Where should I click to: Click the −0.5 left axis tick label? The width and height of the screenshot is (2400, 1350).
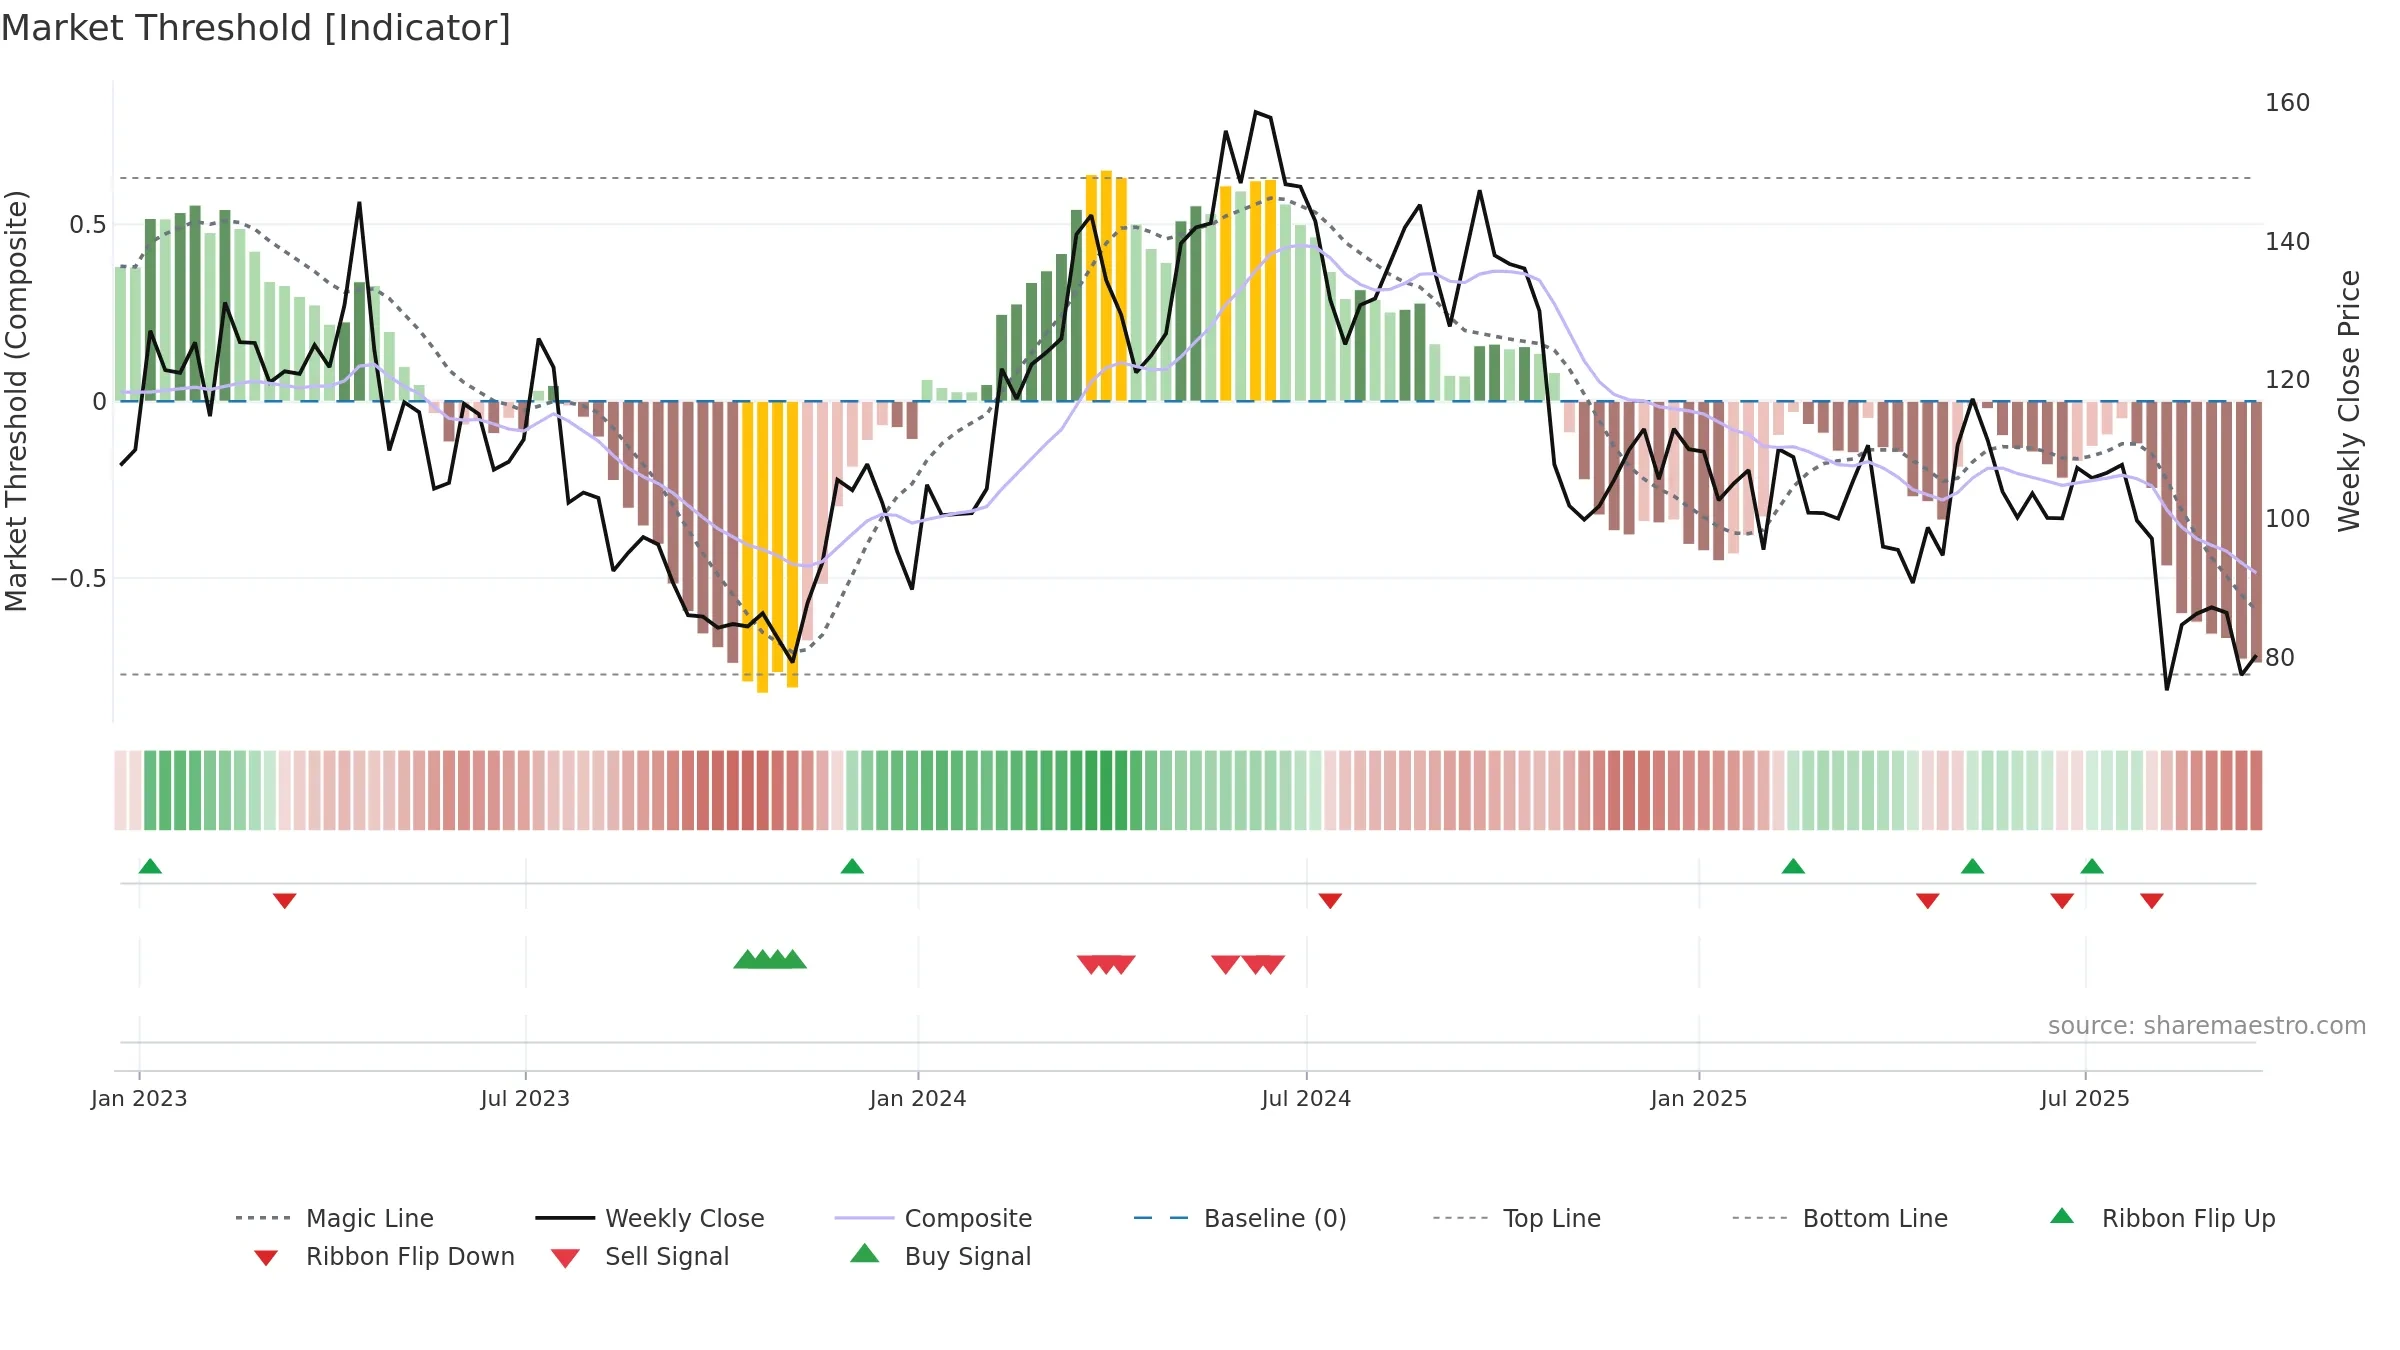79,579
